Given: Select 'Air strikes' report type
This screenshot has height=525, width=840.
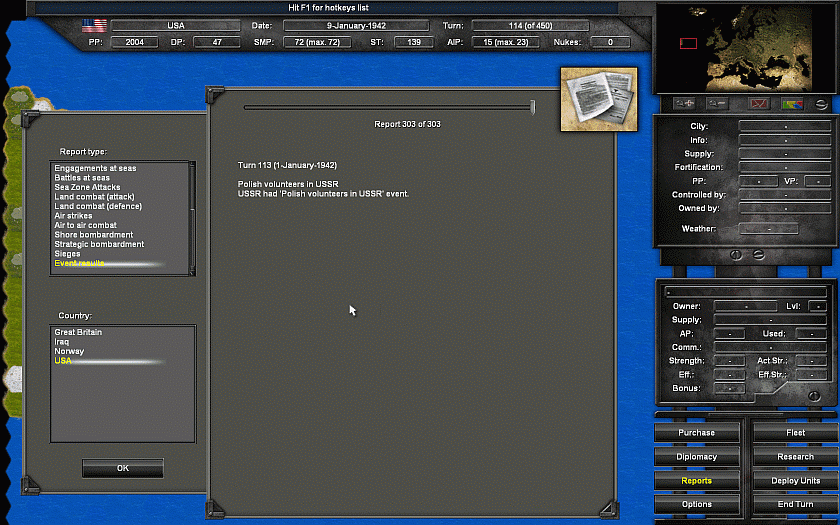Looking at the screenshot, I should [x=73, y=215].
